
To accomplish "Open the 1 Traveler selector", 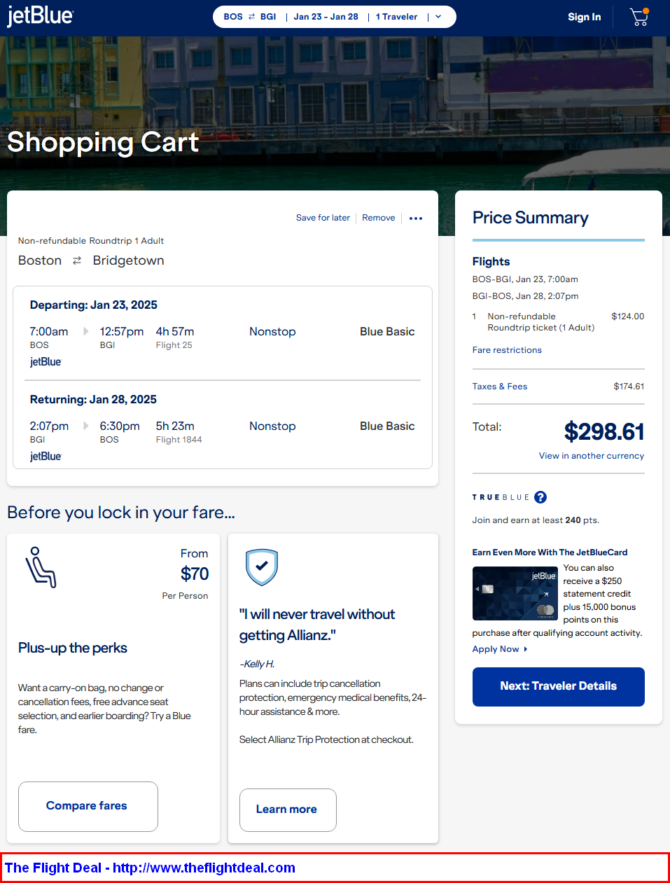I will click(396, 17).
